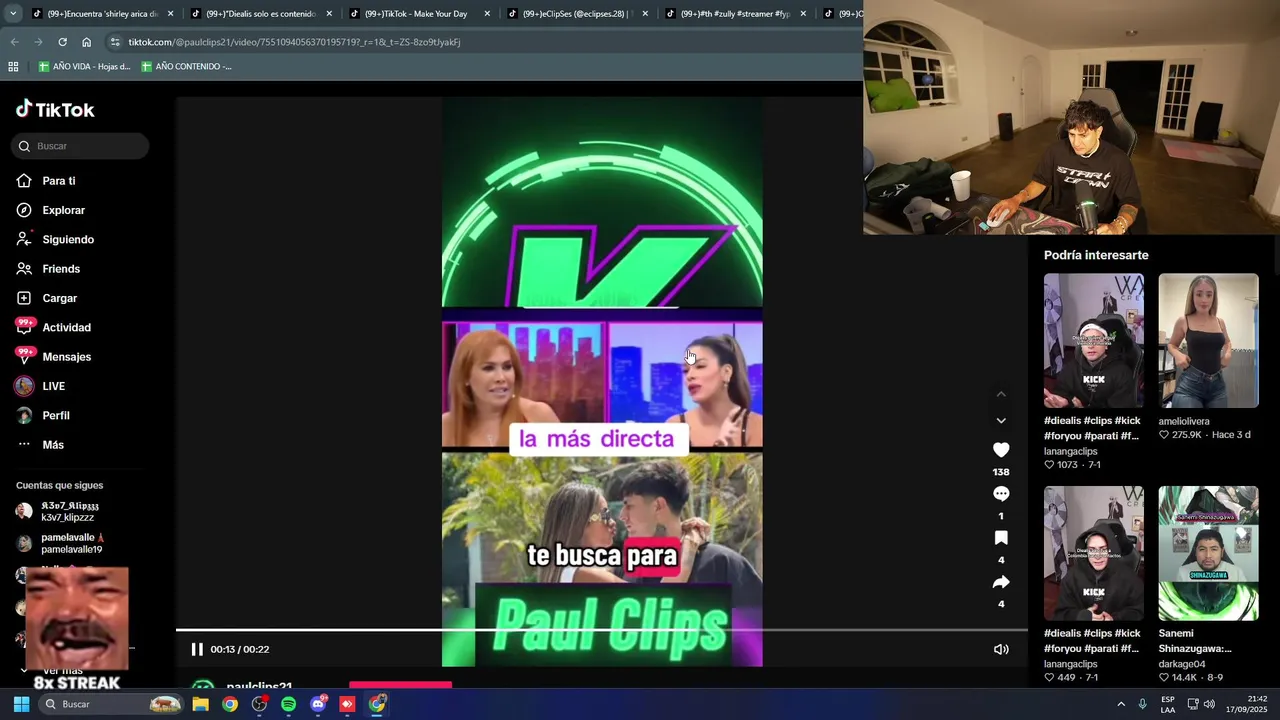Open the Windows Start menu
Image resolution: width=1280 pixels, height=720 pixels.
click(x=21, y=704)
